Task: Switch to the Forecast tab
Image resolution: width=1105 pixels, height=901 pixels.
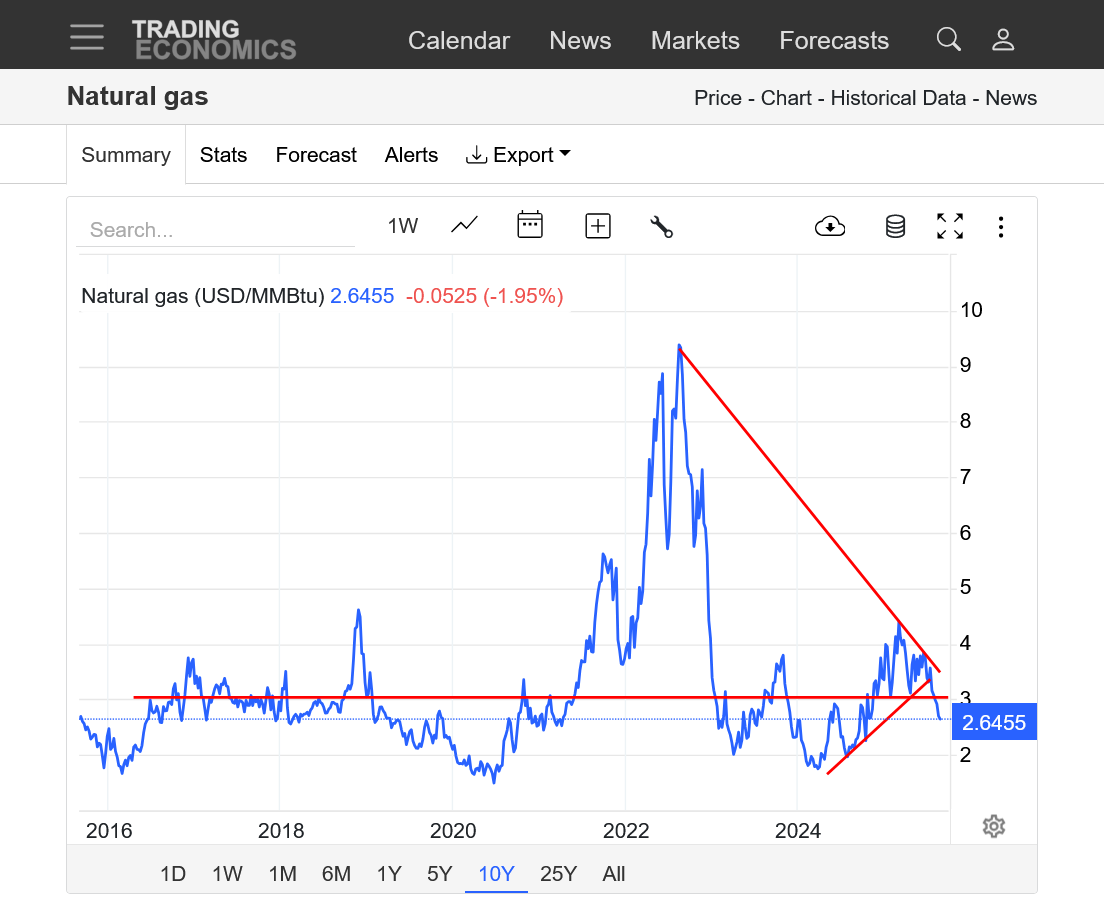Action: (x=316, y=155)
